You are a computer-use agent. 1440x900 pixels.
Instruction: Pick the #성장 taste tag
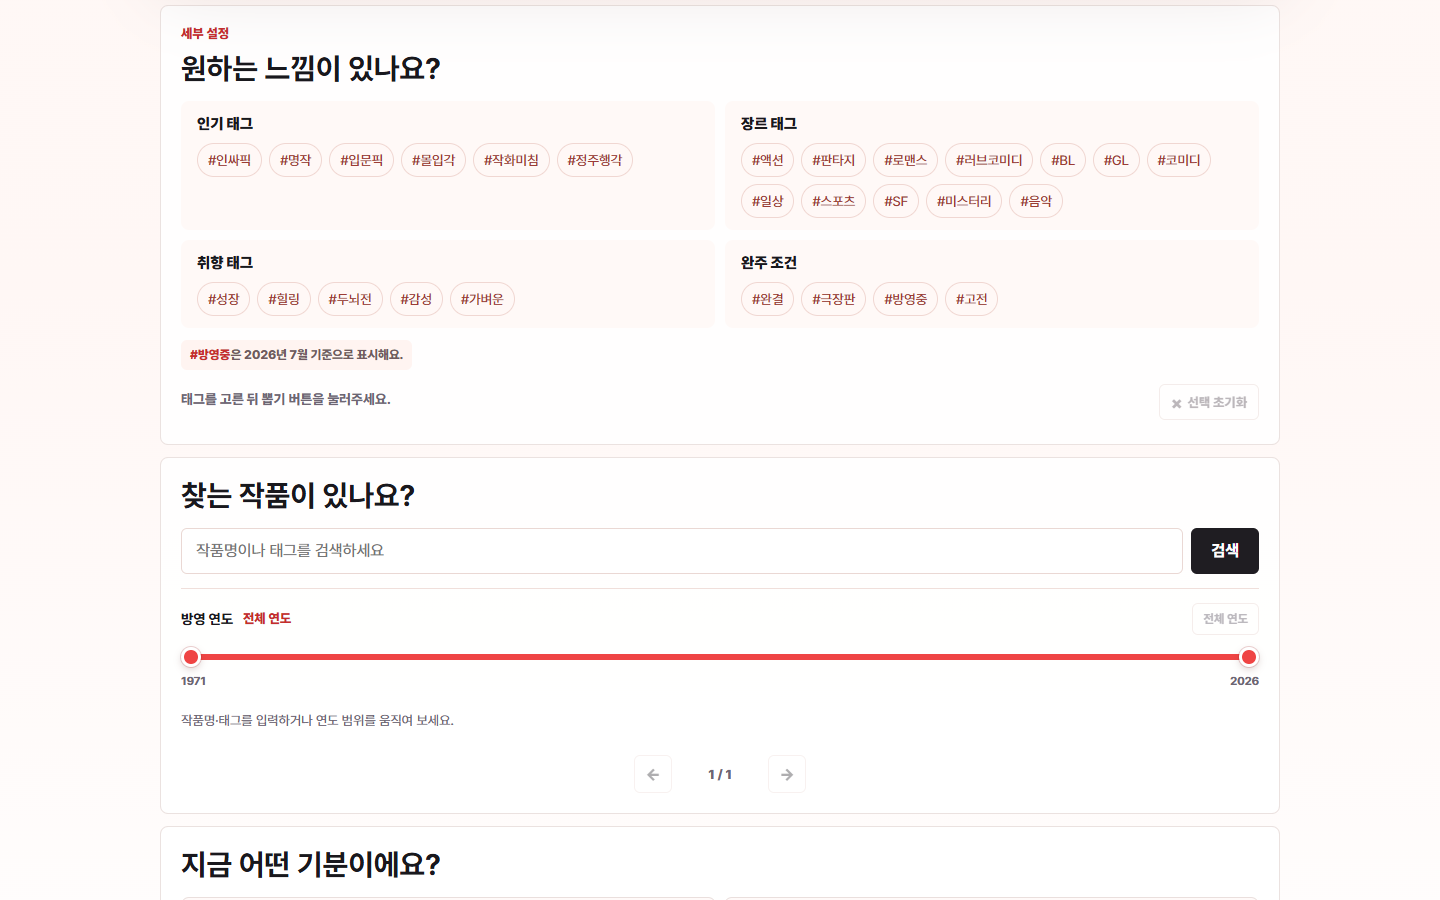coord(223,299)
